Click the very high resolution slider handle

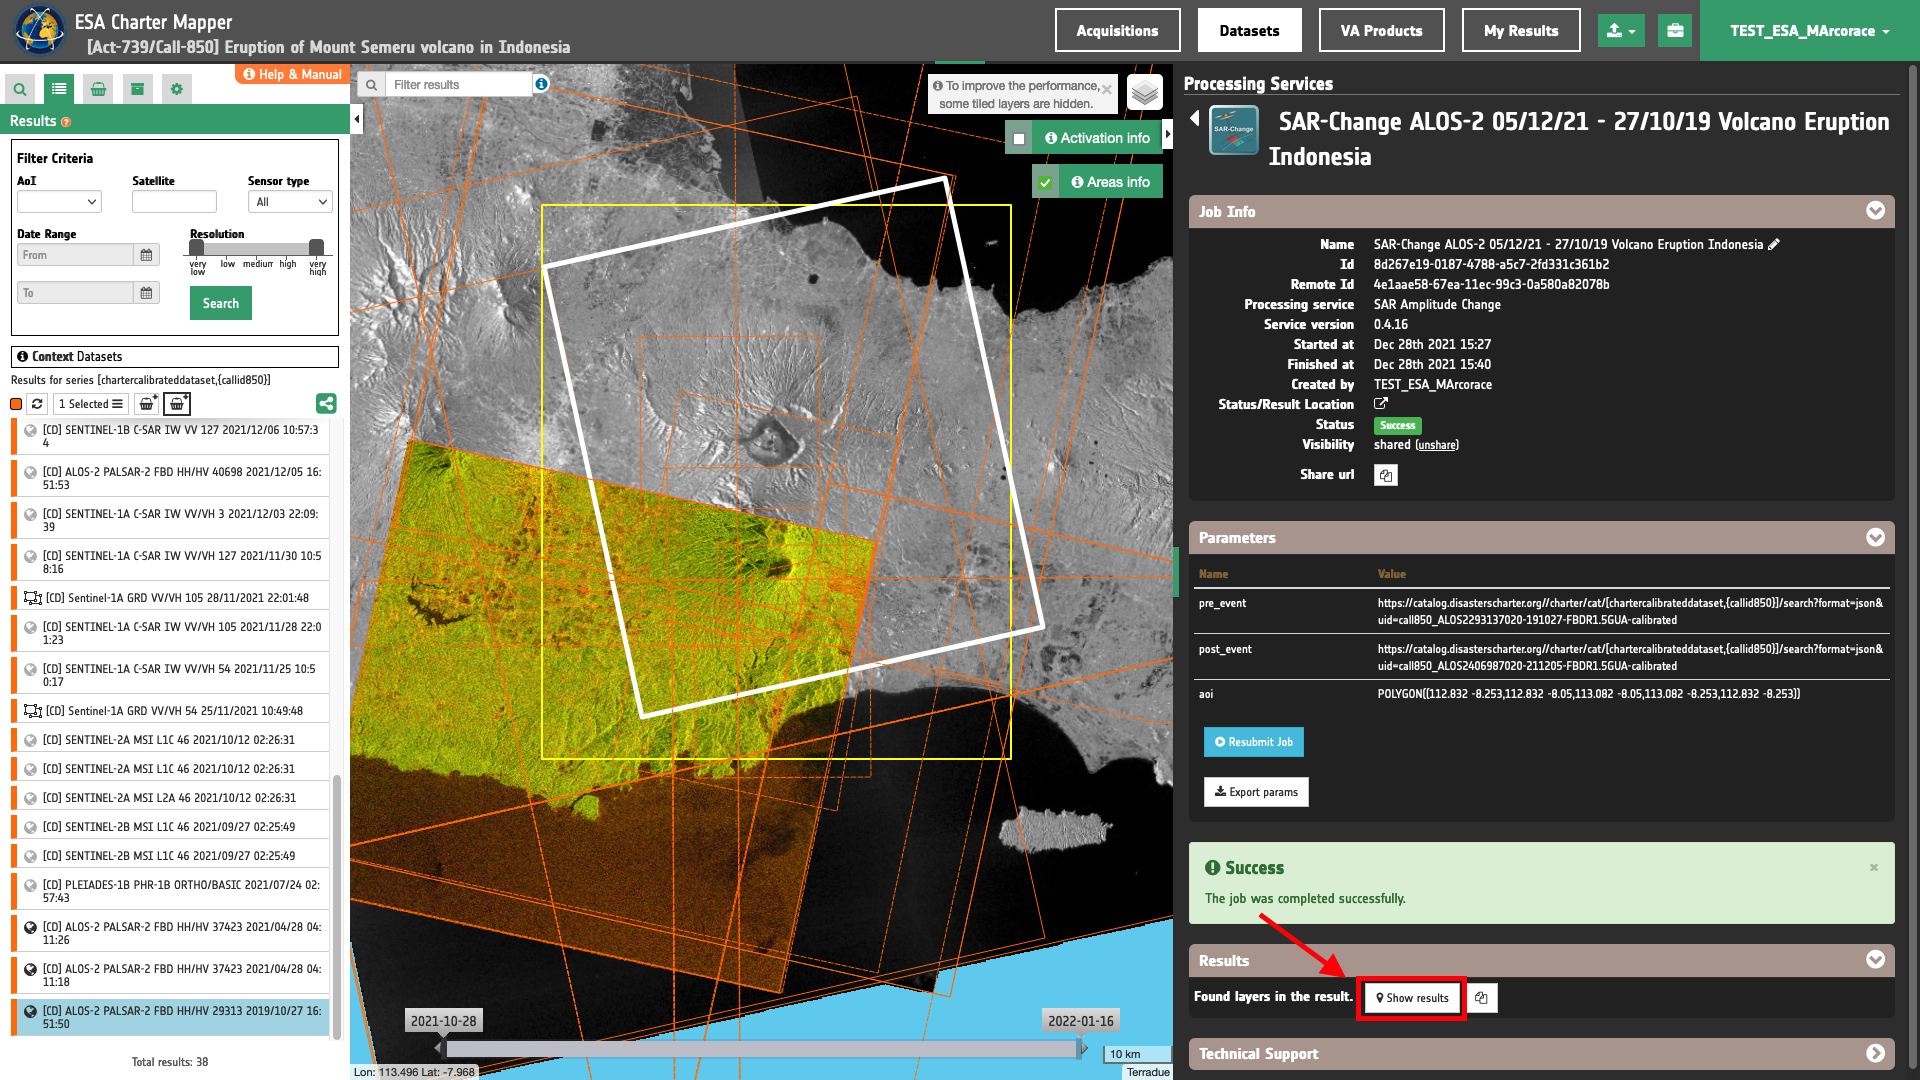316,247
